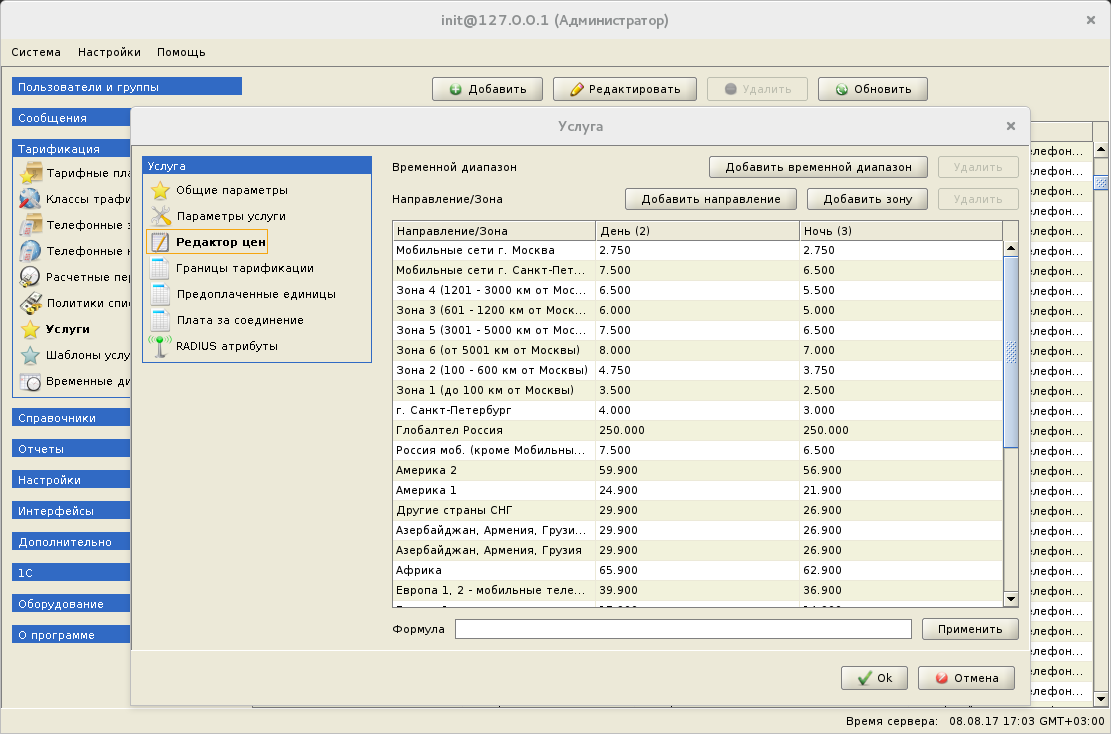Open the Настройки menu in menu bar

pyautogui.click(x=109, y=52)
